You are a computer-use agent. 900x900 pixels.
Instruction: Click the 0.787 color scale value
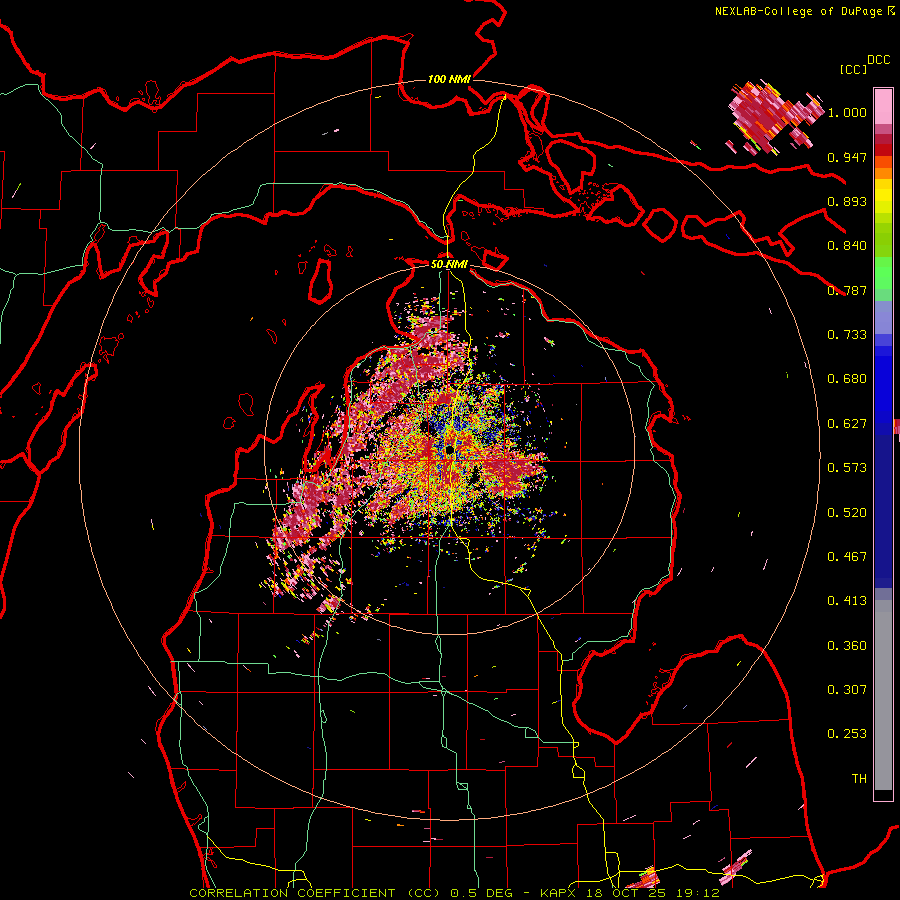[x=847, y=290]
